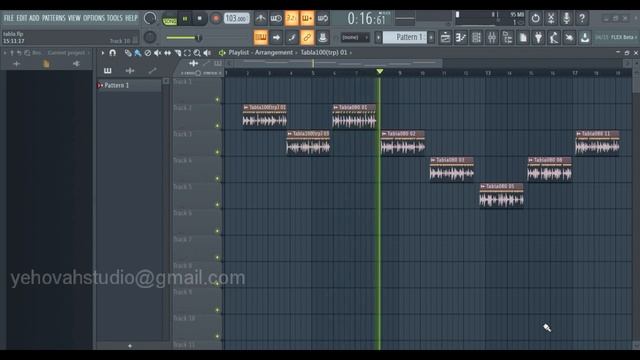Click the FLEX Beta news panel
Image resolution: width=640 pixels, height=360 pixels.
[x=616, y=38]
